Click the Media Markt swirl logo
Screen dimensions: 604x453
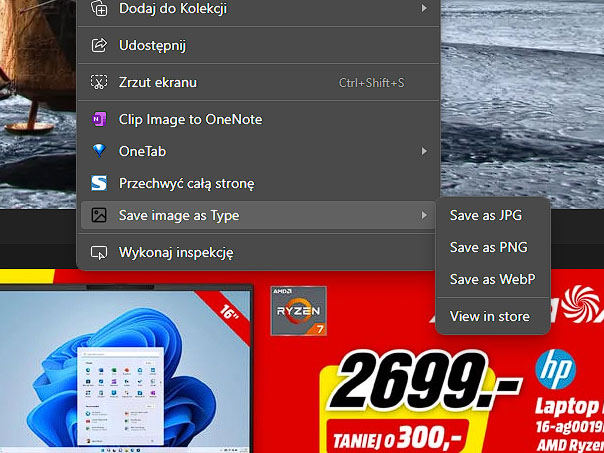coord(581,304)
